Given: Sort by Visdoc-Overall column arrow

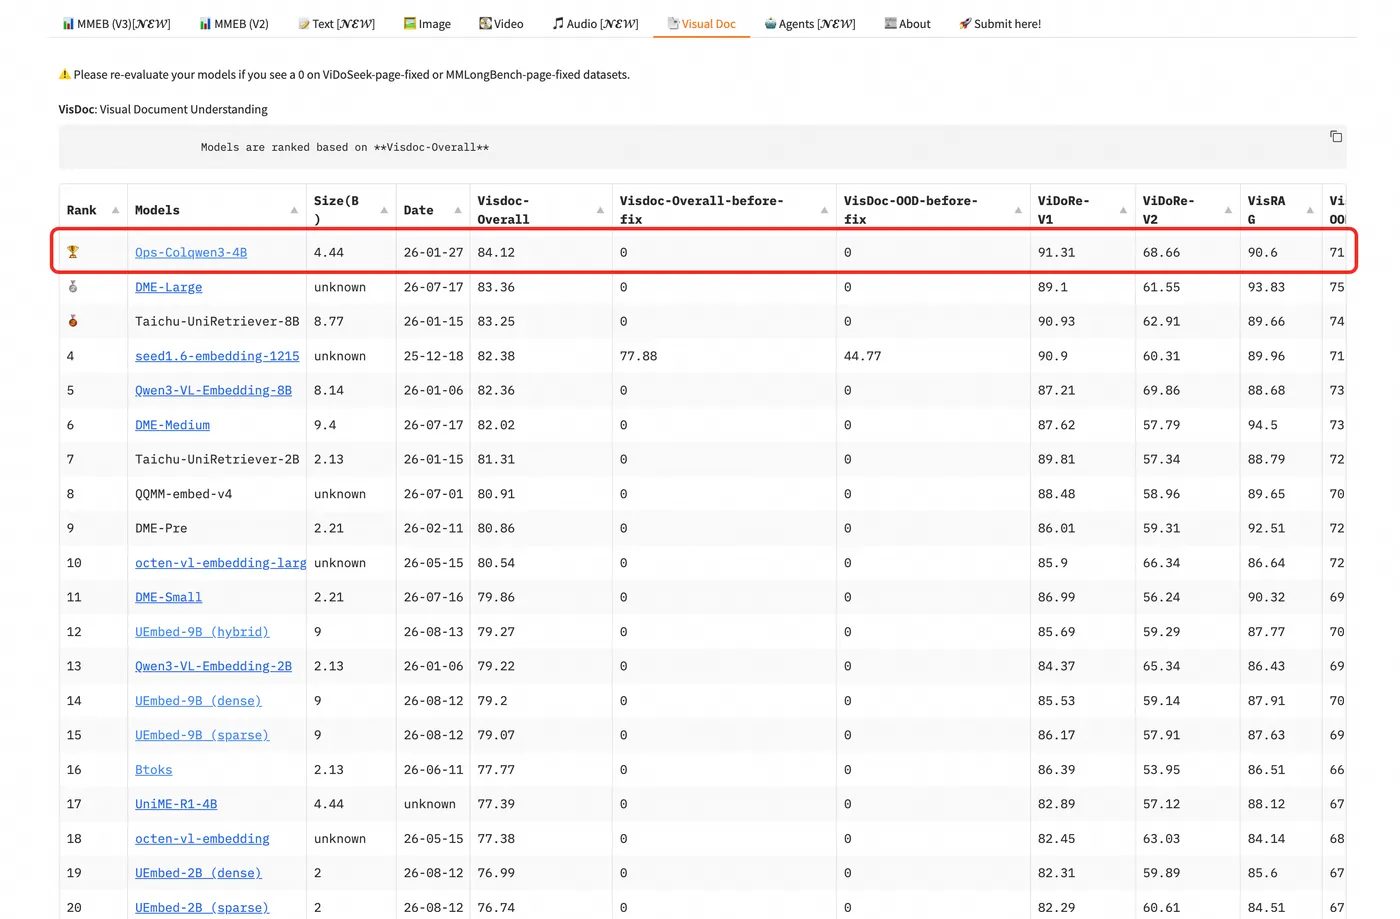Looking at the screenshot, I should (600, 210).
